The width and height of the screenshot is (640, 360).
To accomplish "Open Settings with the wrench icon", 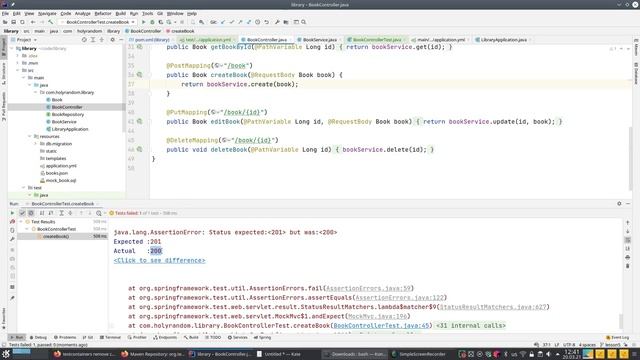I will click(x=277, y=22).
